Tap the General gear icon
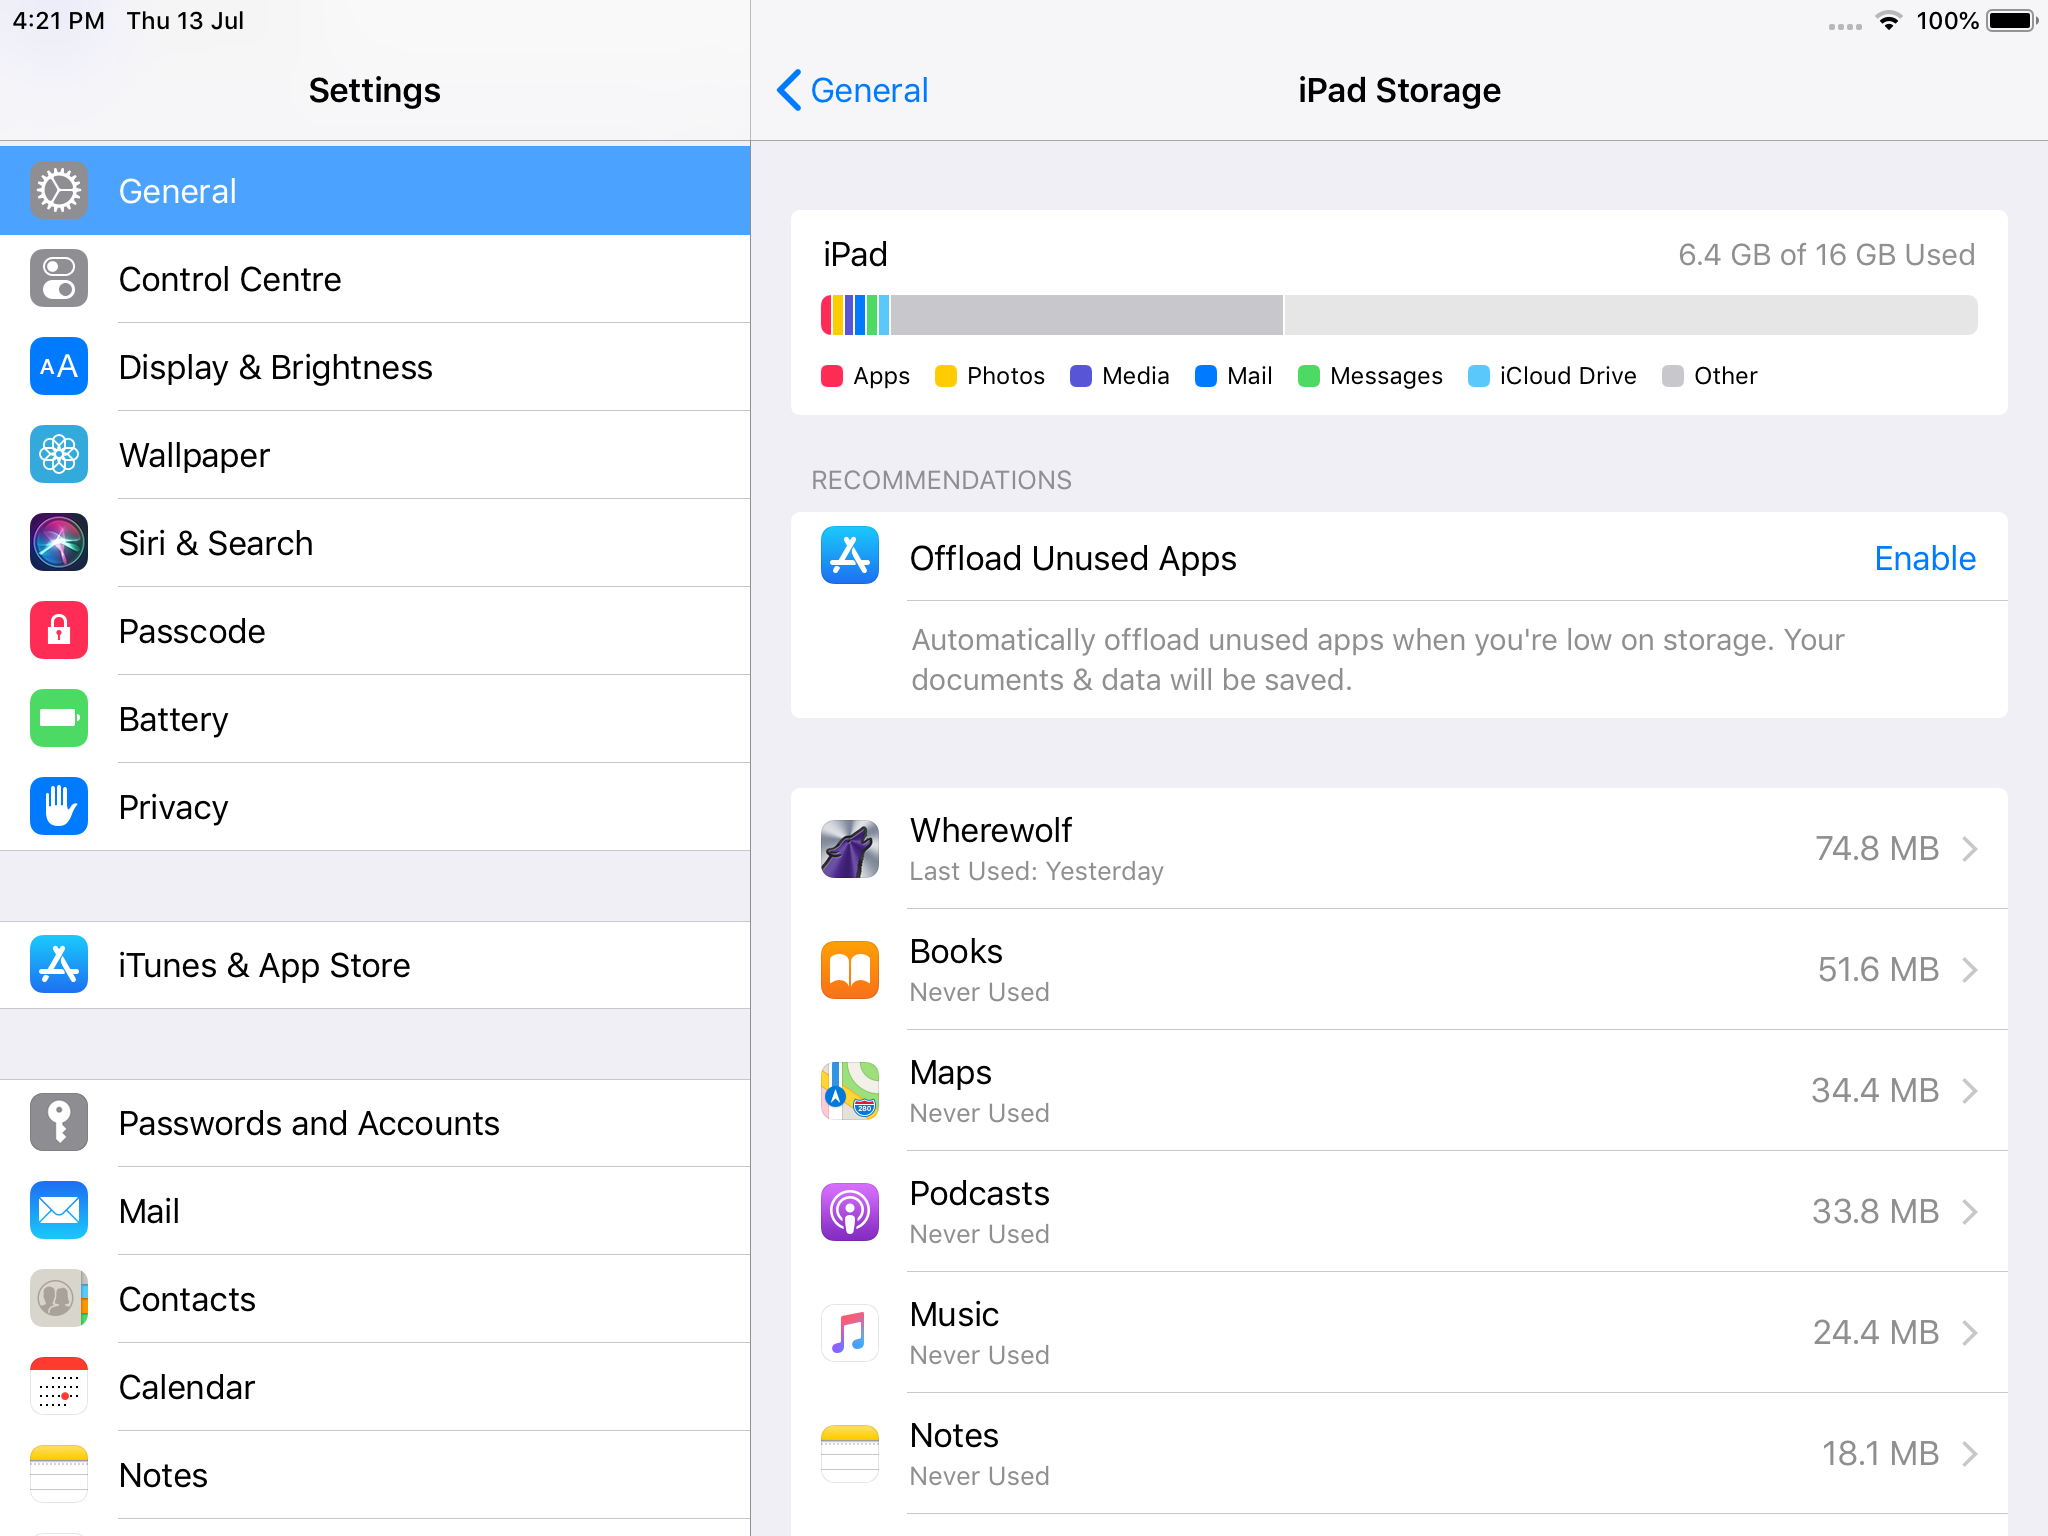This screenshot has height=1536, width=2048. [x=59, y=191]
